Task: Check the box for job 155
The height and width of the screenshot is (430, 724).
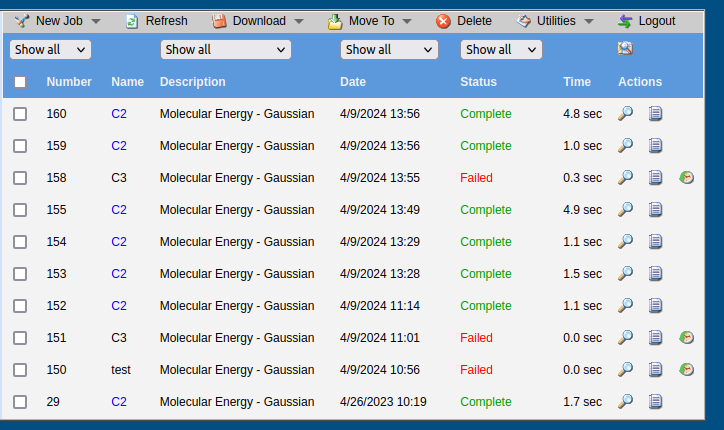Action: pos(20,210)
